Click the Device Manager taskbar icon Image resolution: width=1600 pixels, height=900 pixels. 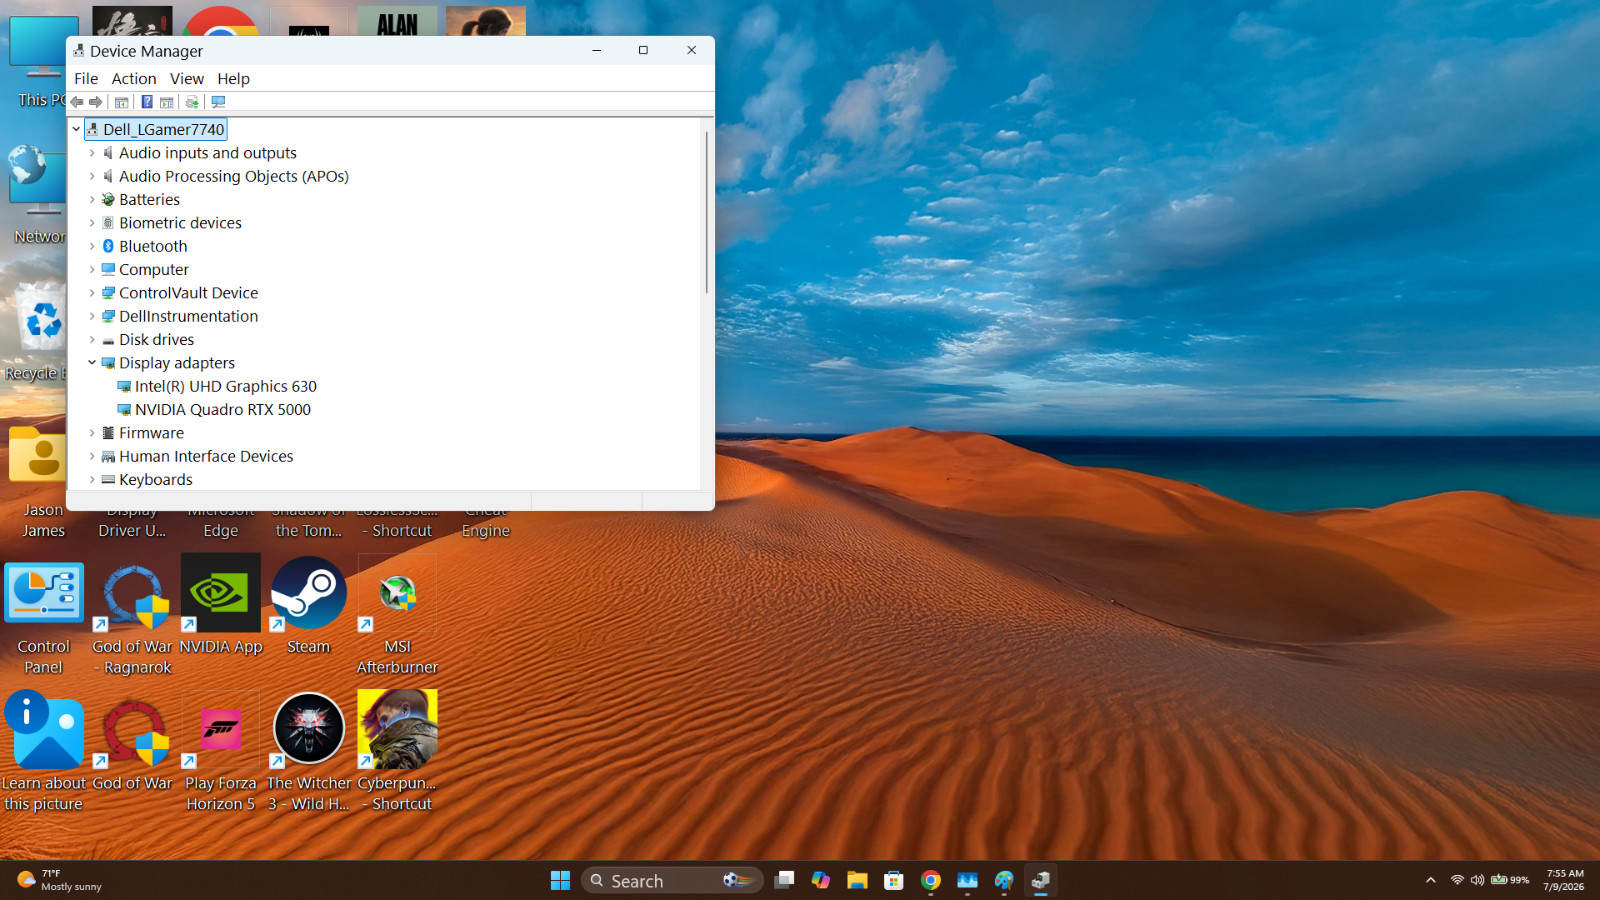[x=1041, y=880]
